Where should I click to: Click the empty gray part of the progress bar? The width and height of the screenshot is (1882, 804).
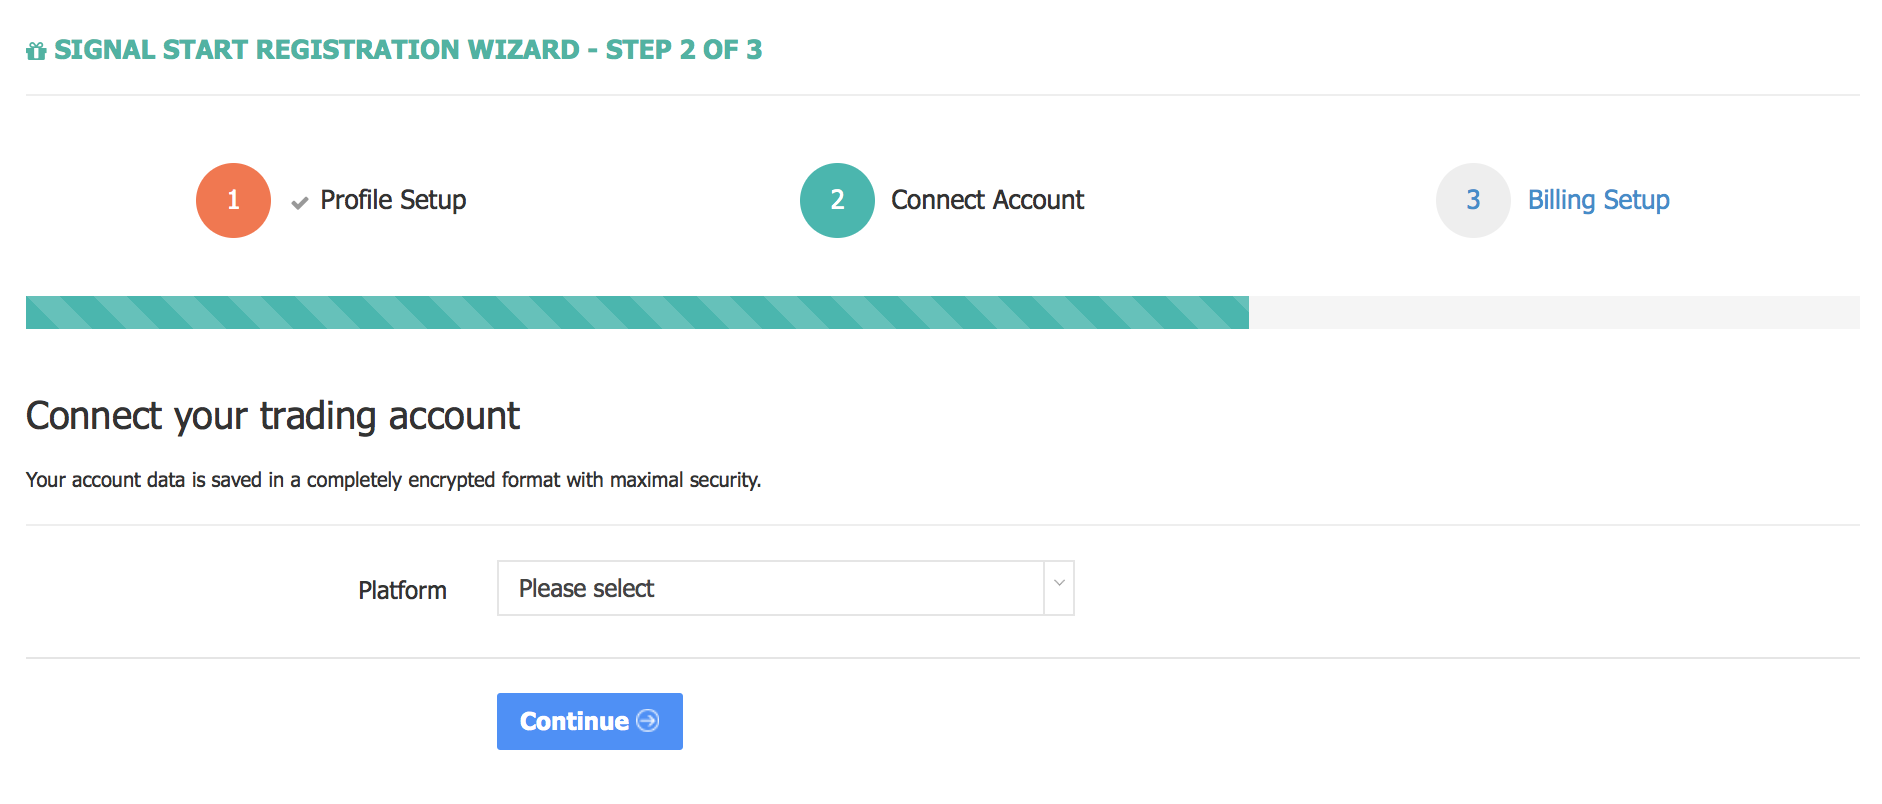pyautogui.click(x=1553, y=312)
